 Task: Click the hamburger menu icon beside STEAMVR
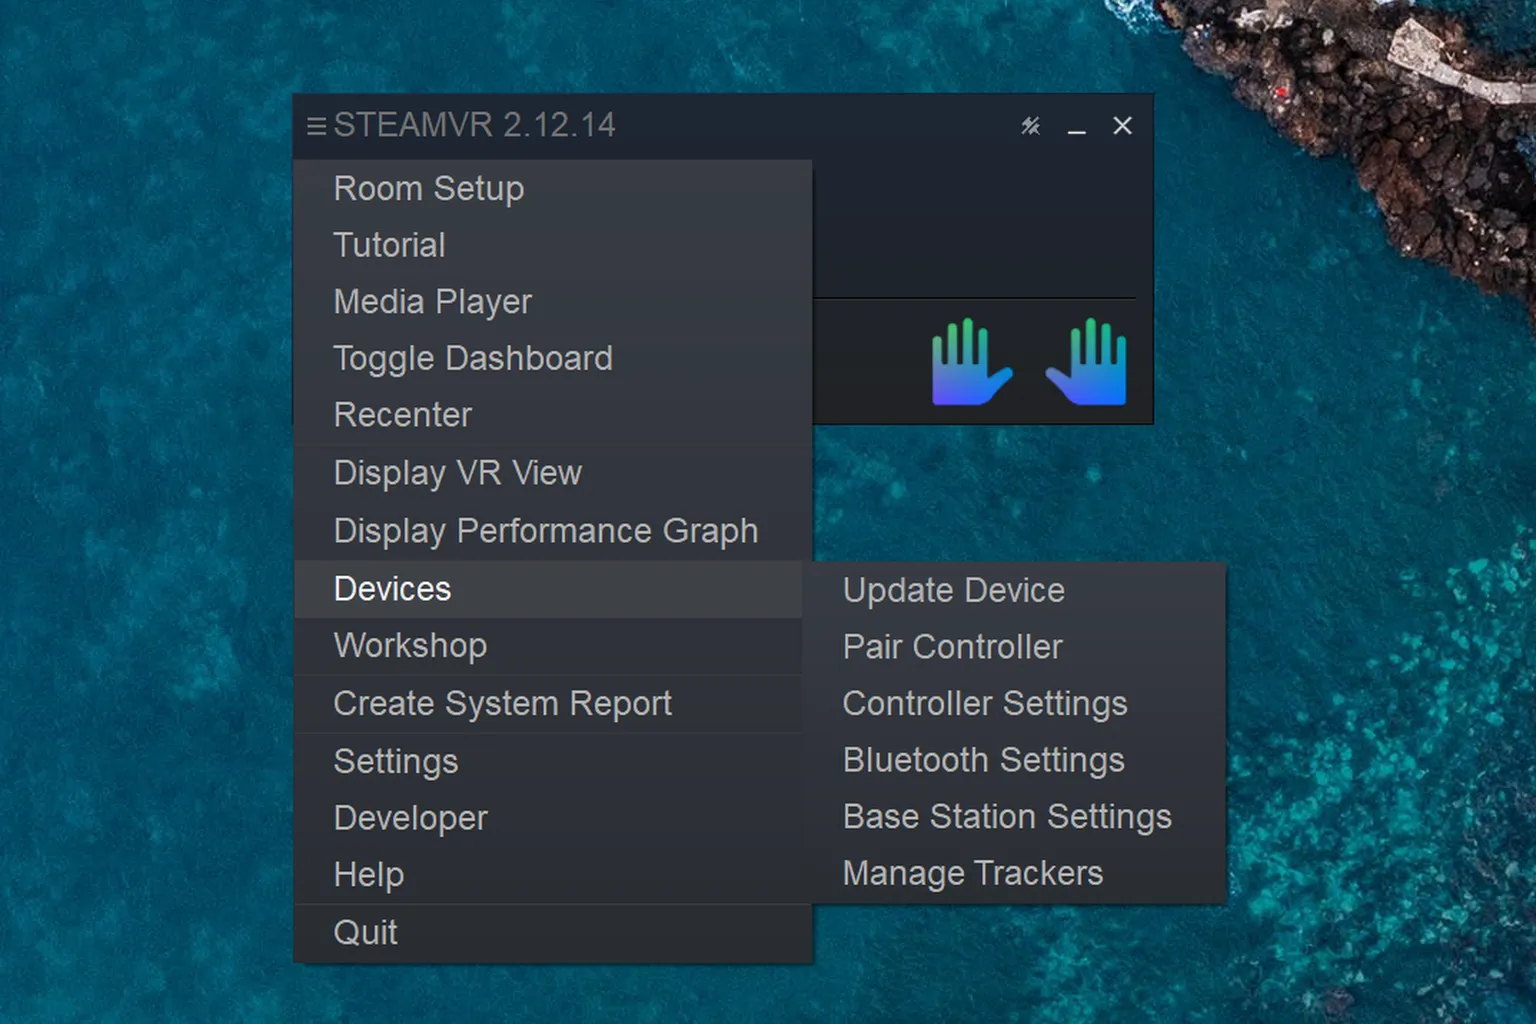click(316, 126)
